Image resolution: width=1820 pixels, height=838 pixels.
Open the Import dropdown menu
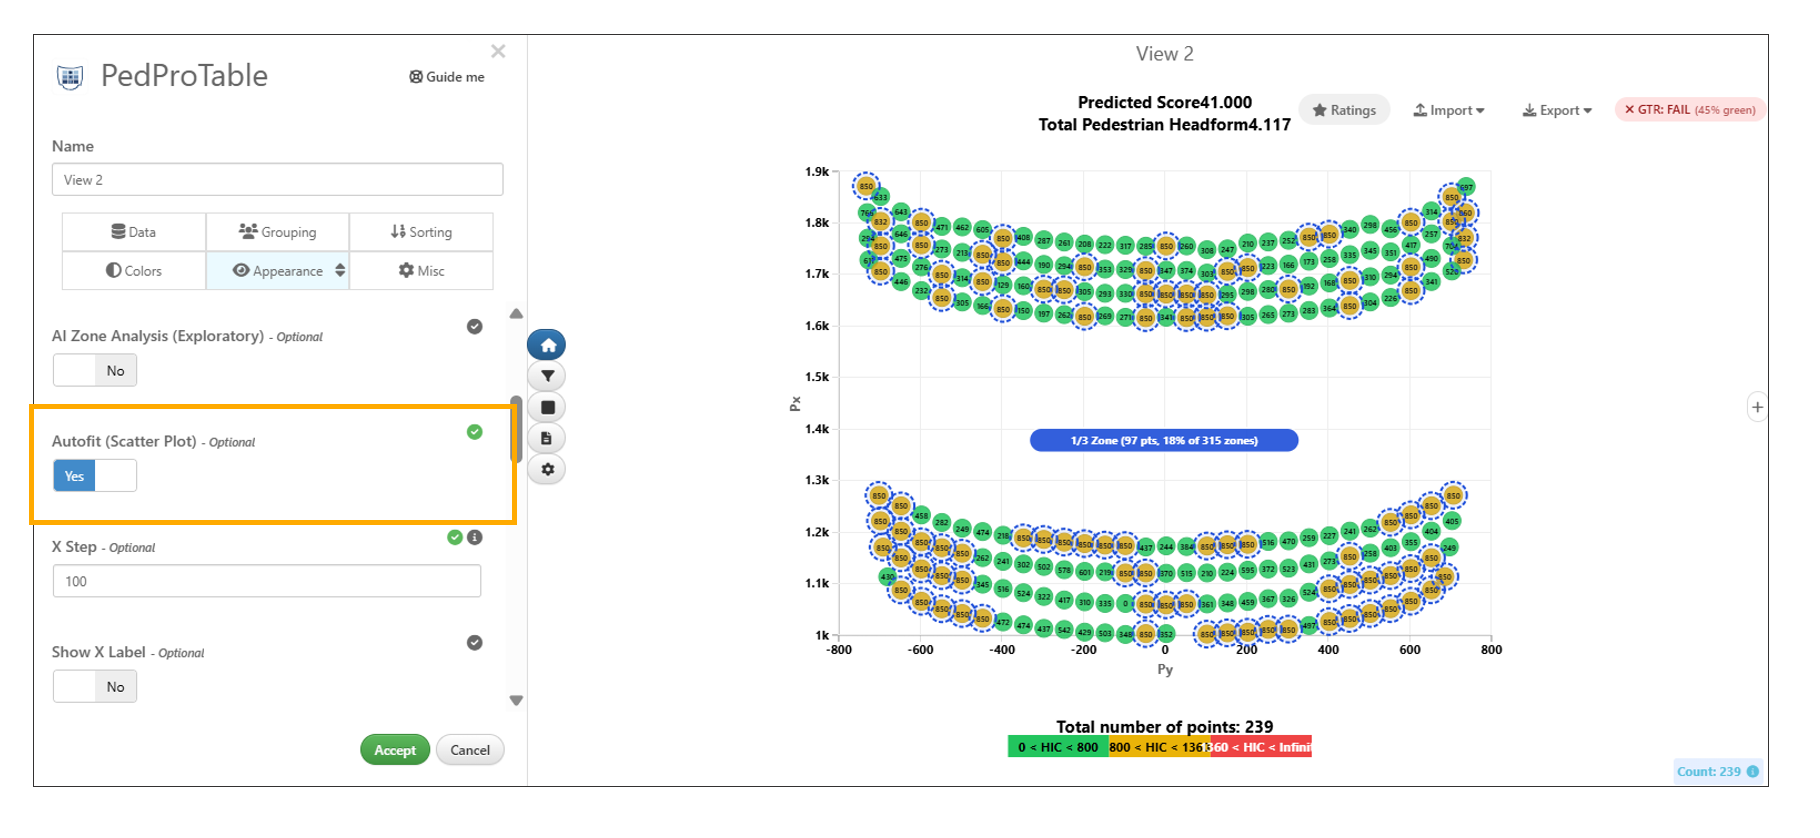click(x=1448, y=110)
